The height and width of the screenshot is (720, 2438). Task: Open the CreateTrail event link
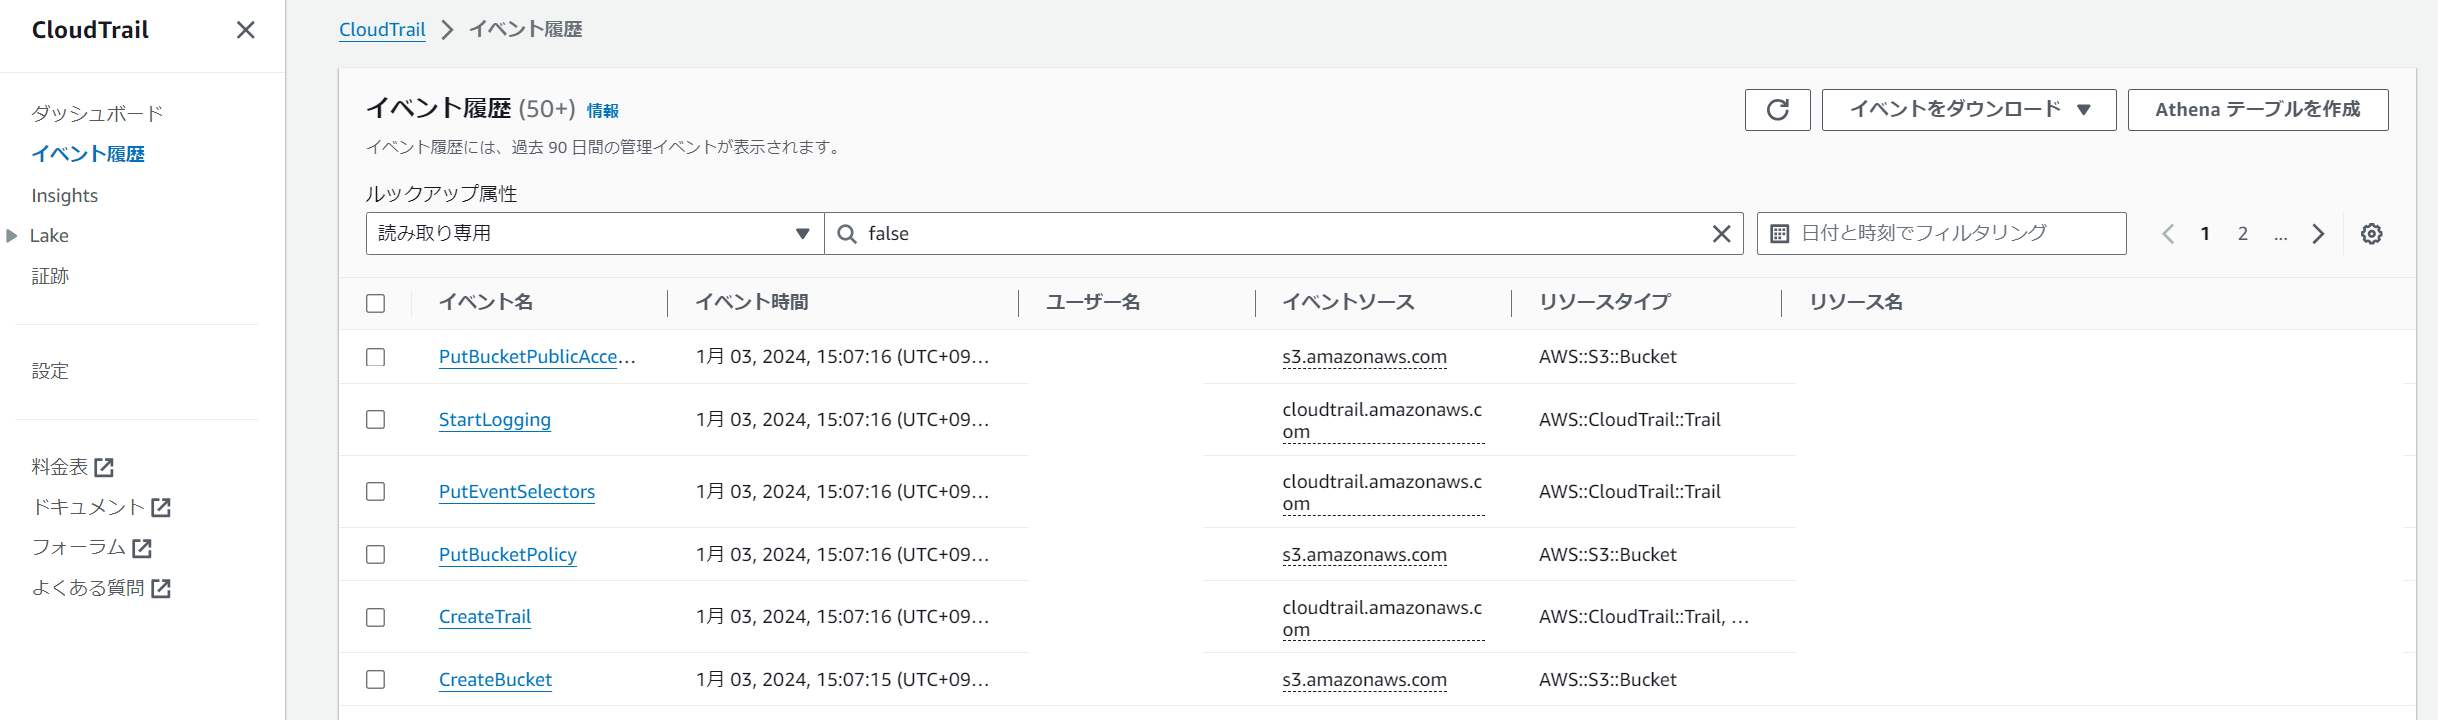pos(485,617)
